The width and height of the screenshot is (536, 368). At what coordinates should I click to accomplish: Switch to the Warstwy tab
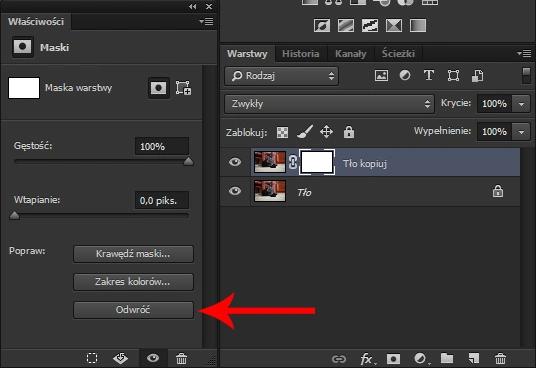coord(247,54)
